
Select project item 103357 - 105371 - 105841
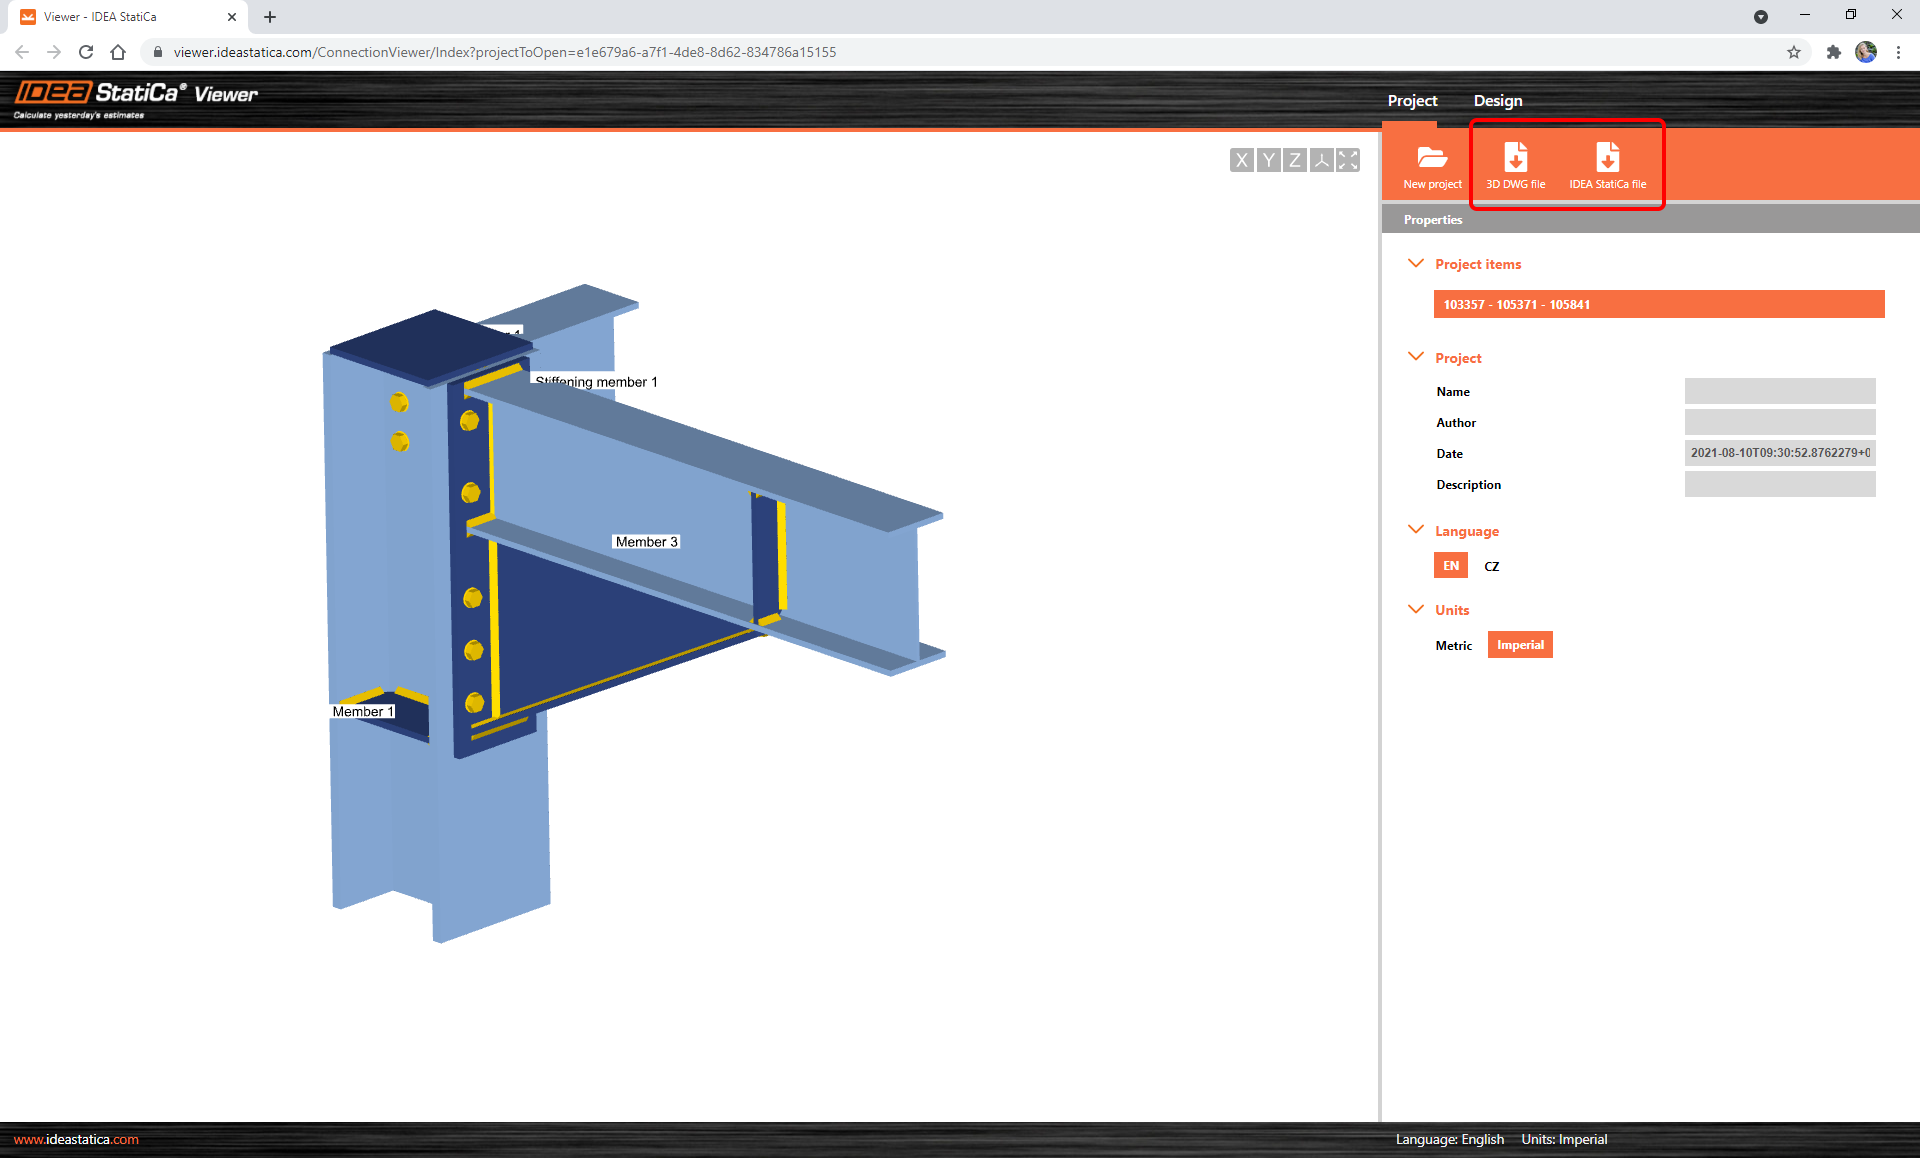coord(1658,304)
